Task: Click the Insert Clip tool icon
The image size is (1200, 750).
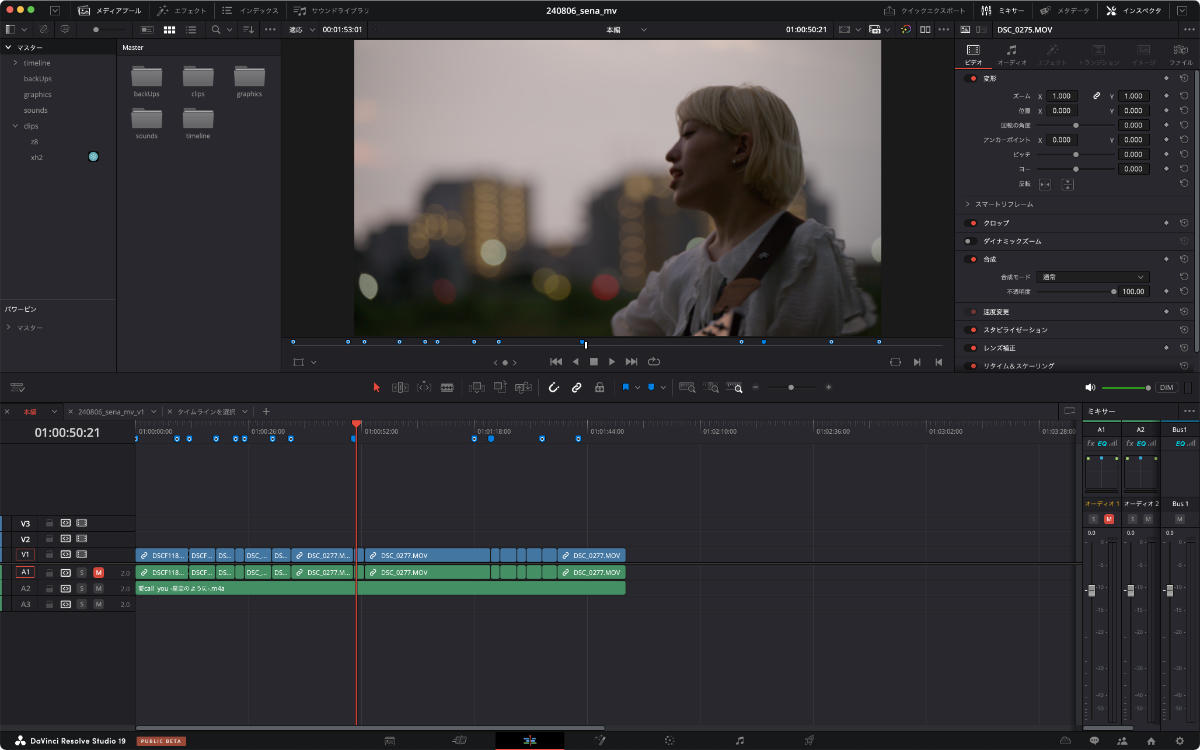Action: tap(476, 387)
